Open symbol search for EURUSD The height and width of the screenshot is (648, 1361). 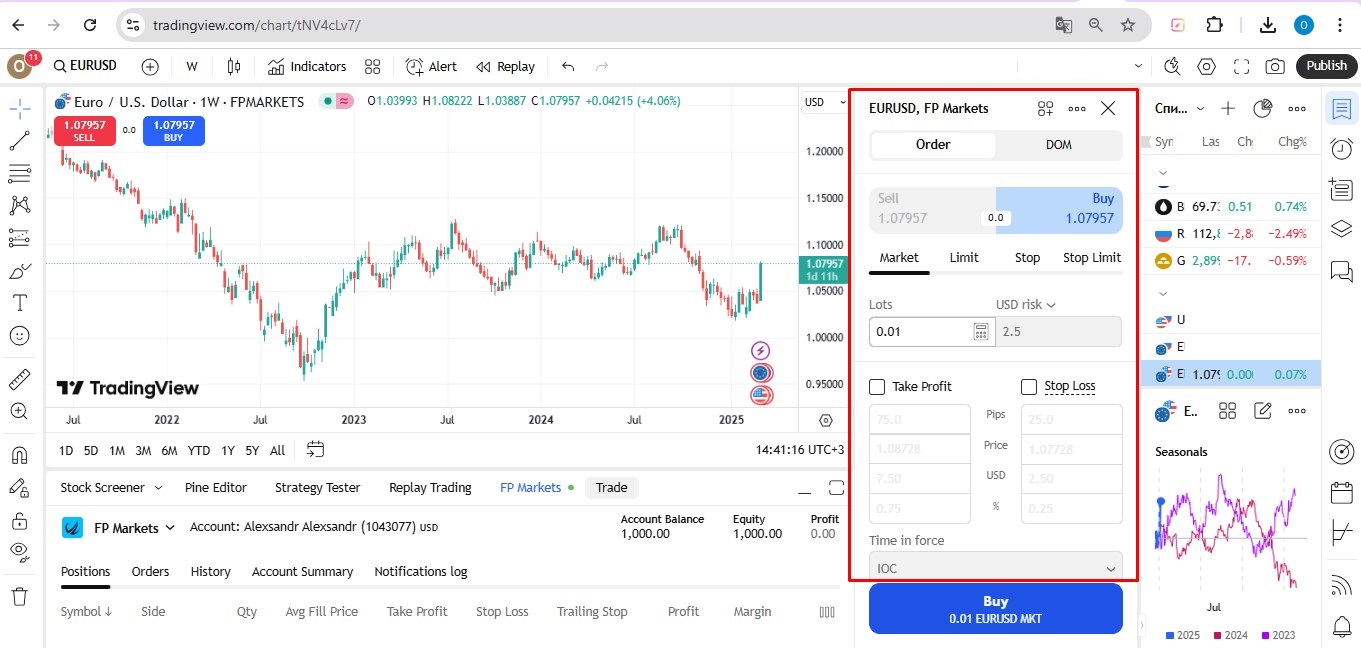85,66
